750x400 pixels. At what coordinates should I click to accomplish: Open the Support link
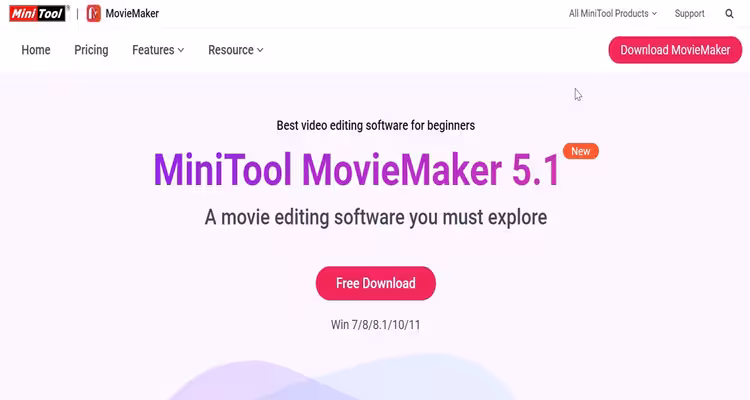coord(689,13)
